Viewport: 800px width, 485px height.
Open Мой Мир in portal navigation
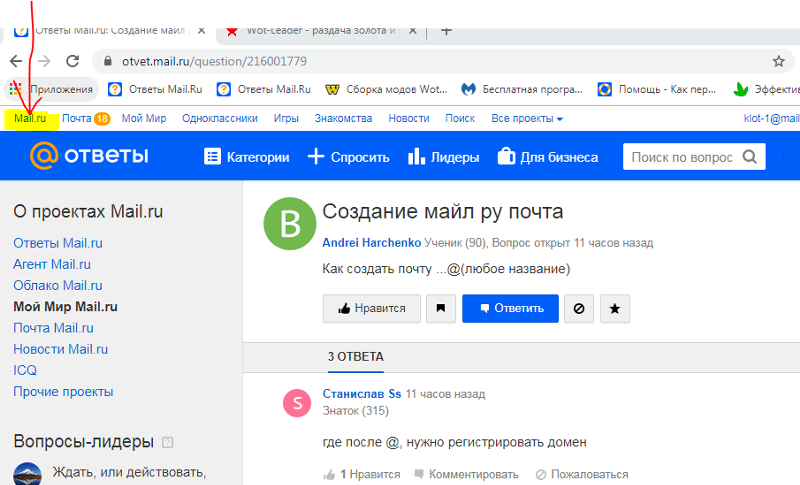pyautogui.click(x=144, y=118)
